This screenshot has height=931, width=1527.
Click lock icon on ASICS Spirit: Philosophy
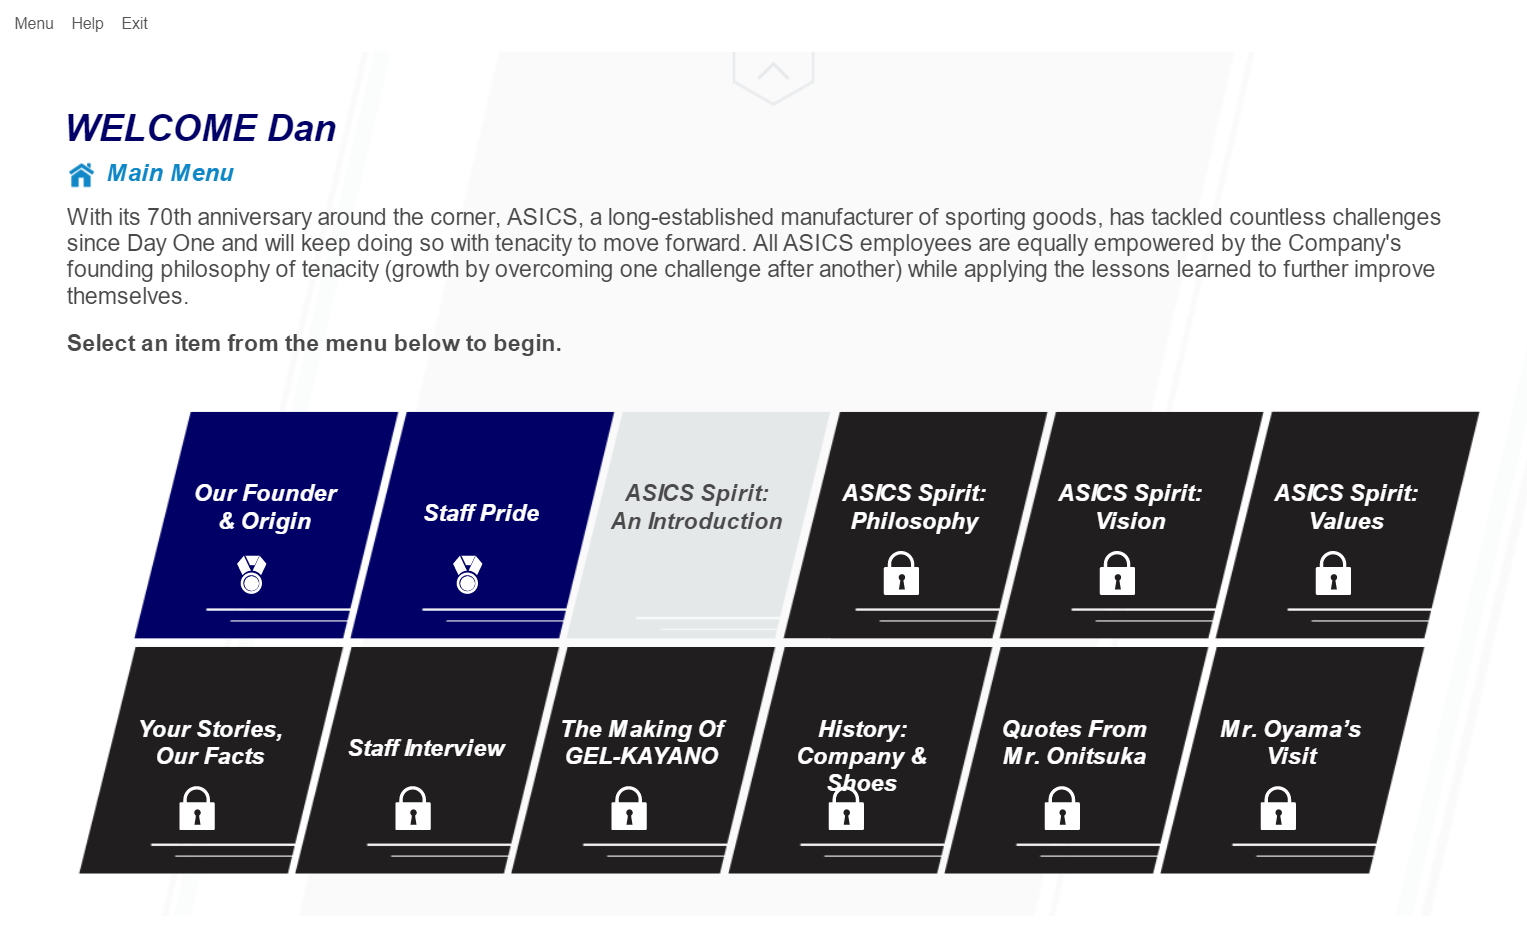pos(901,575)
